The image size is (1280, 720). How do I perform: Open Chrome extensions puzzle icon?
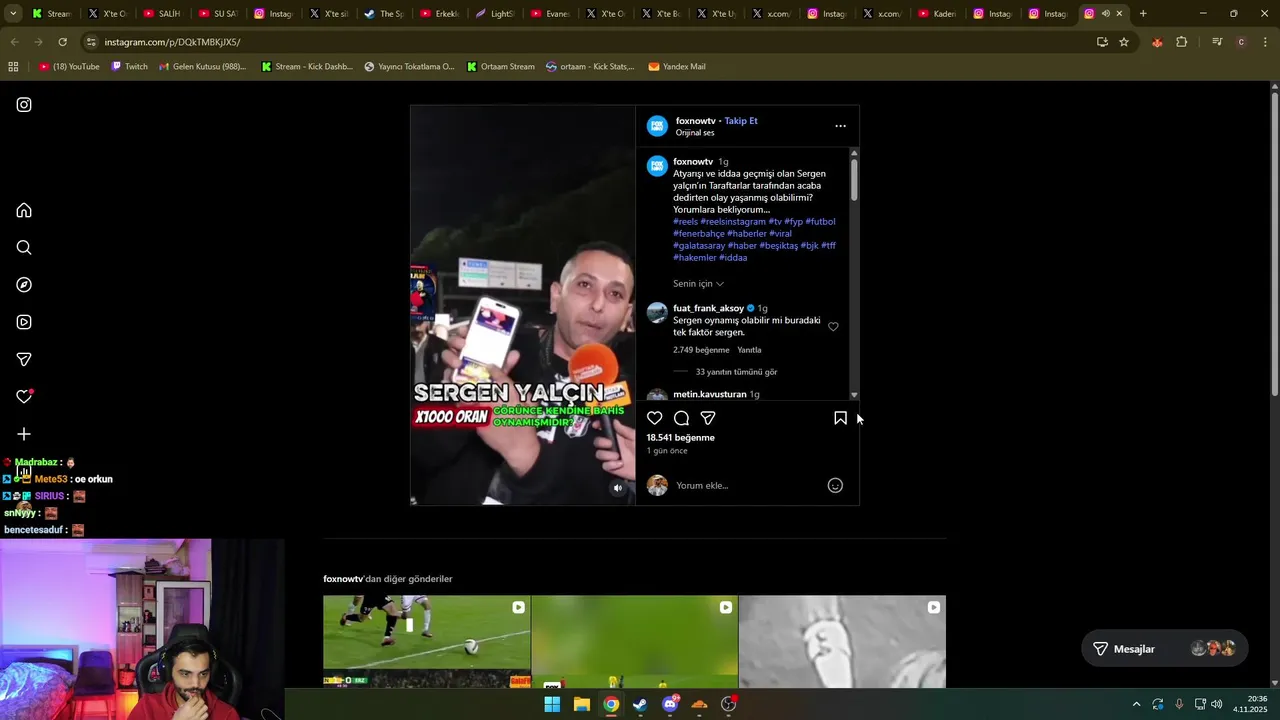pos(1182,42)
